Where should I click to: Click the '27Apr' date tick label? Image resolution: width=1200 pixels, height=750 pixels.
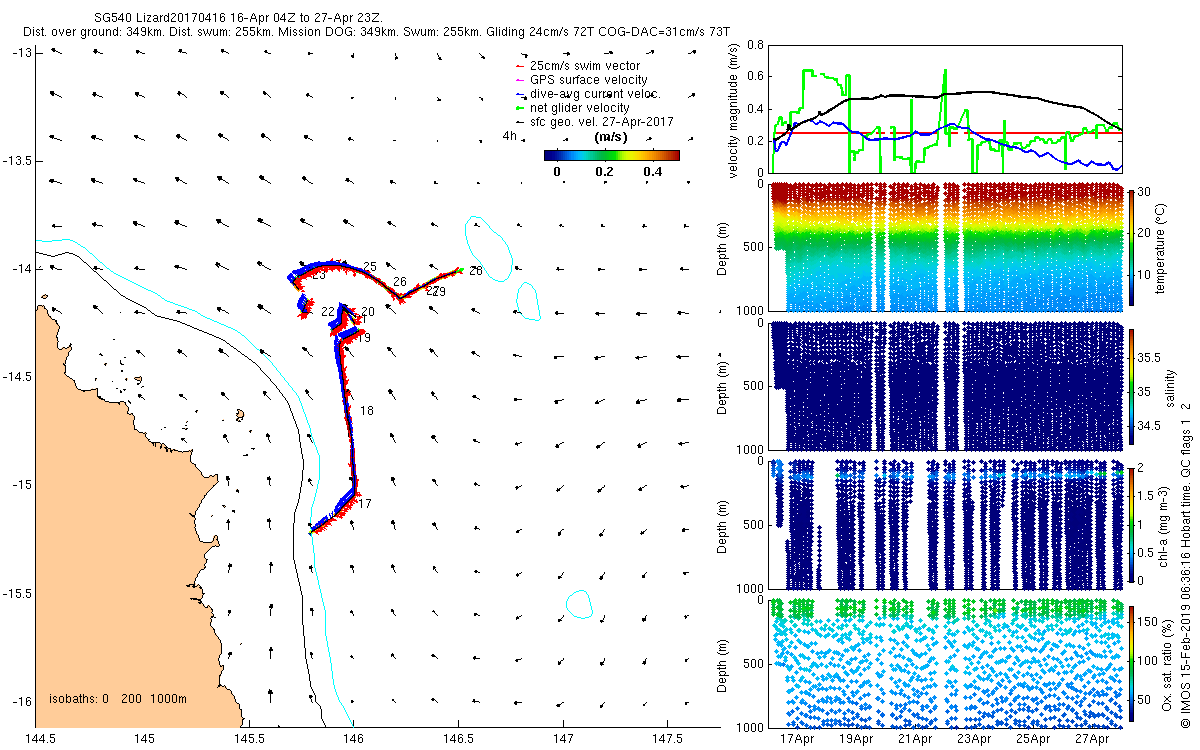[1091, 740]
